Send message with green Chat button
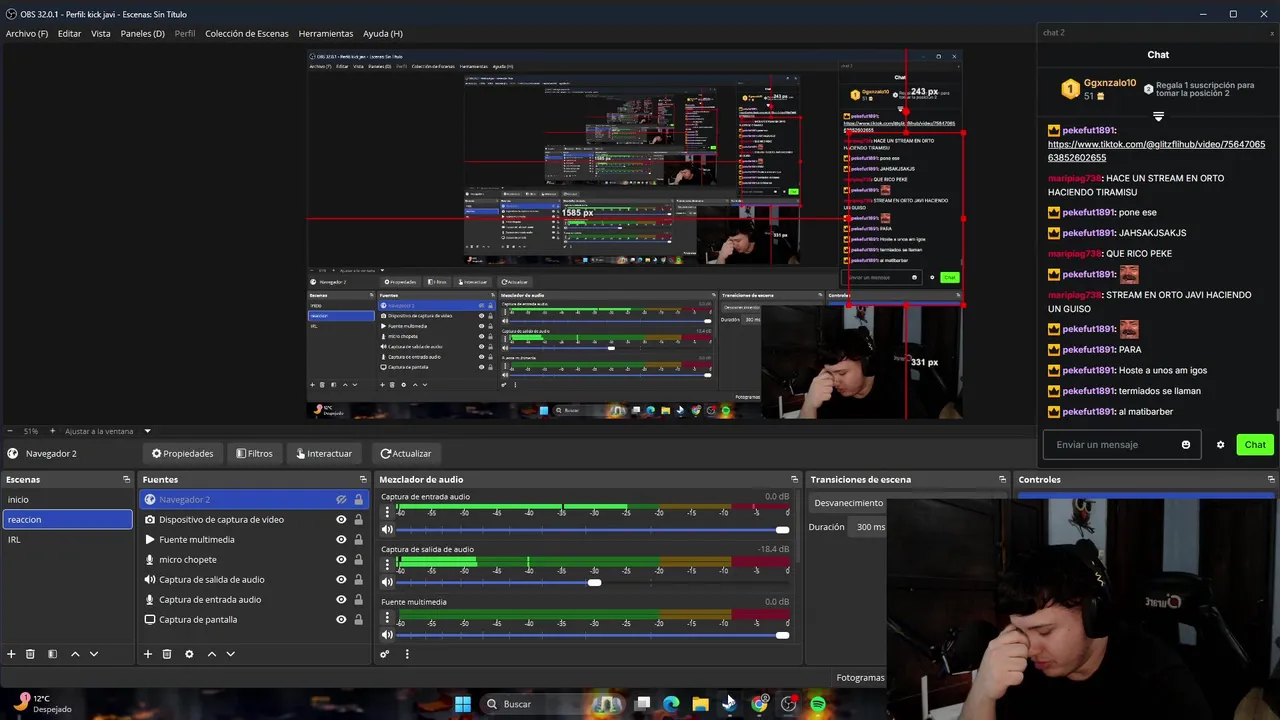 click(1255, 445)
